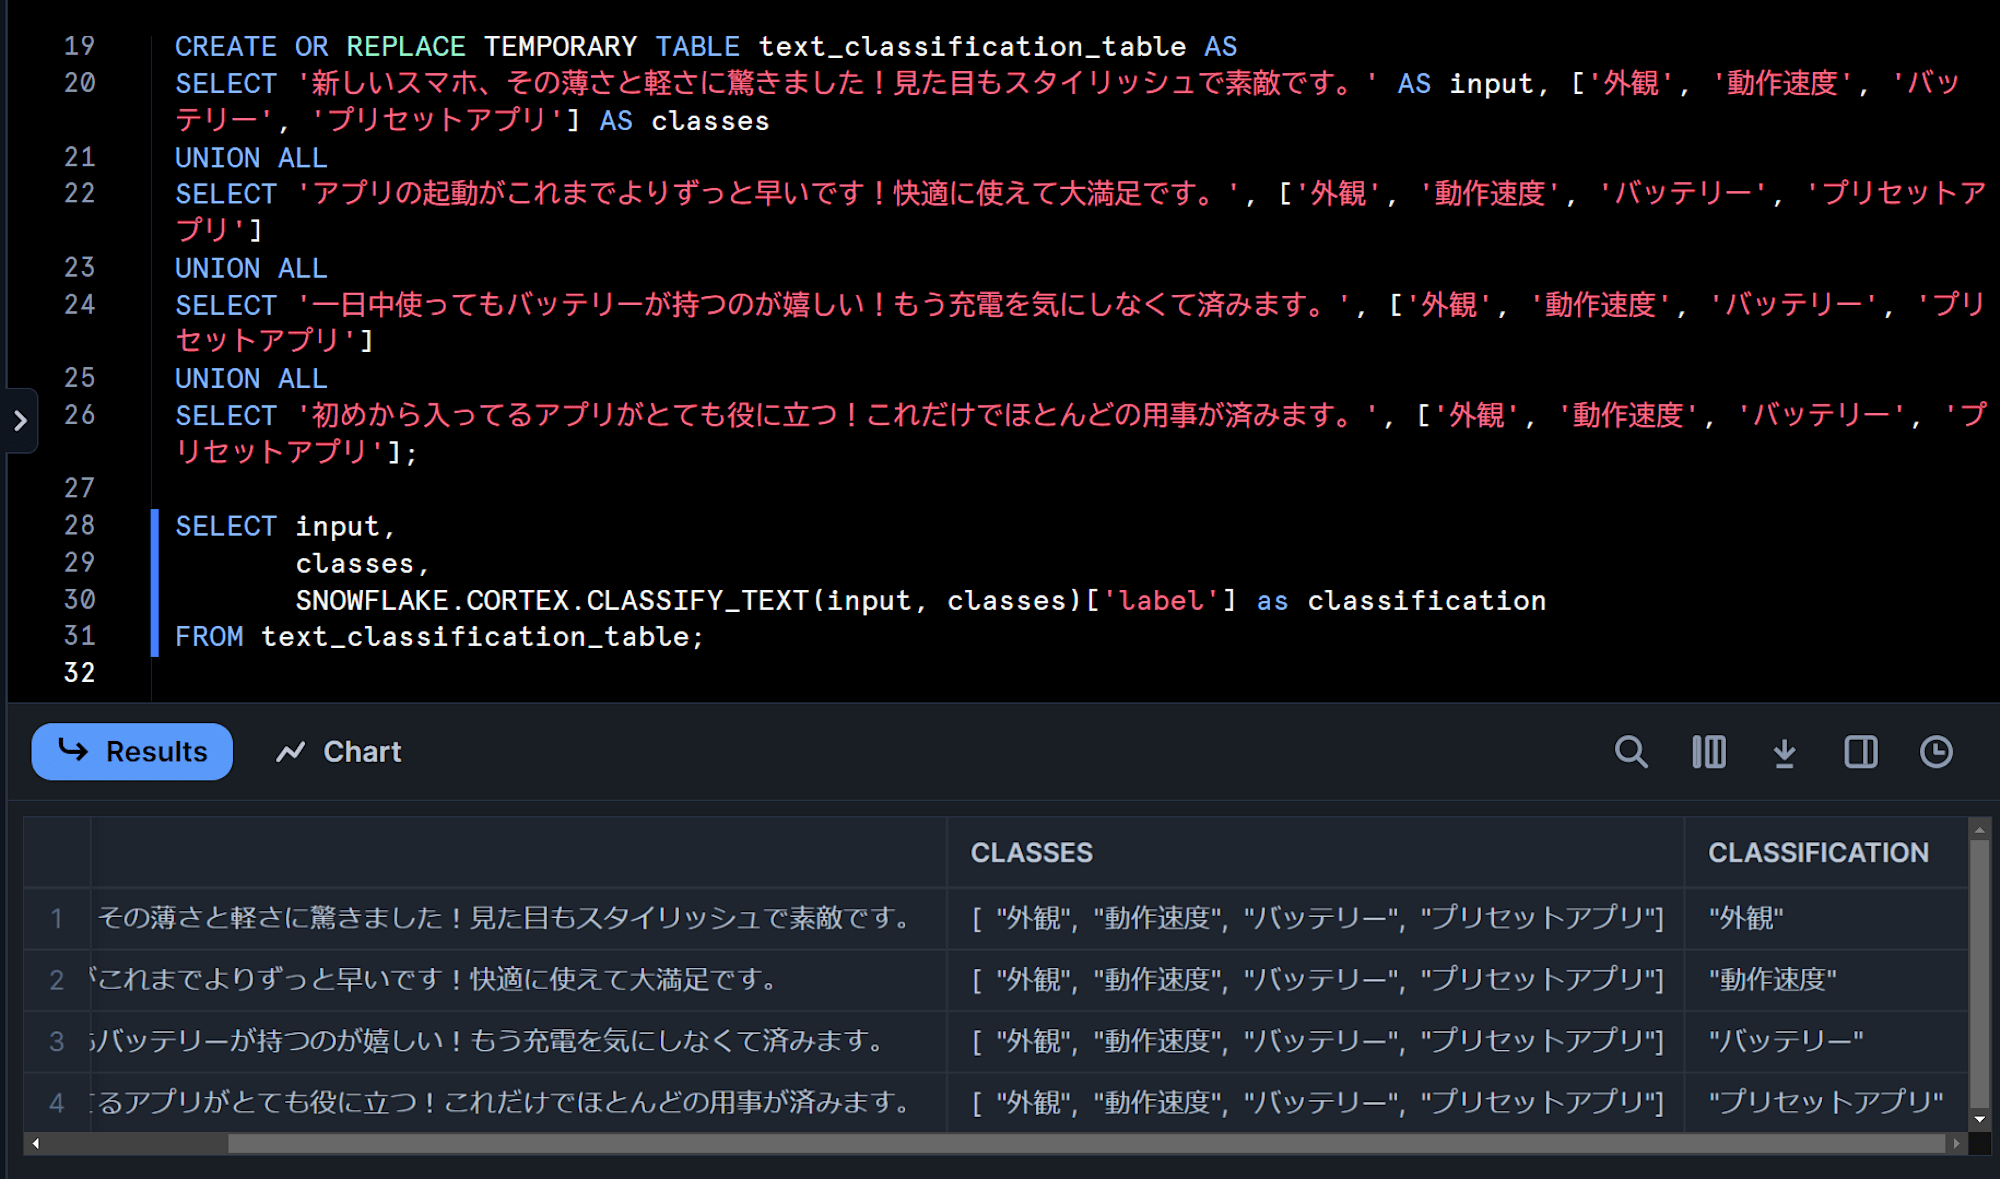The width and height of the screenshot is (2000, 1179).
Task: Open the column selector icon
Action: point(1708,752)
